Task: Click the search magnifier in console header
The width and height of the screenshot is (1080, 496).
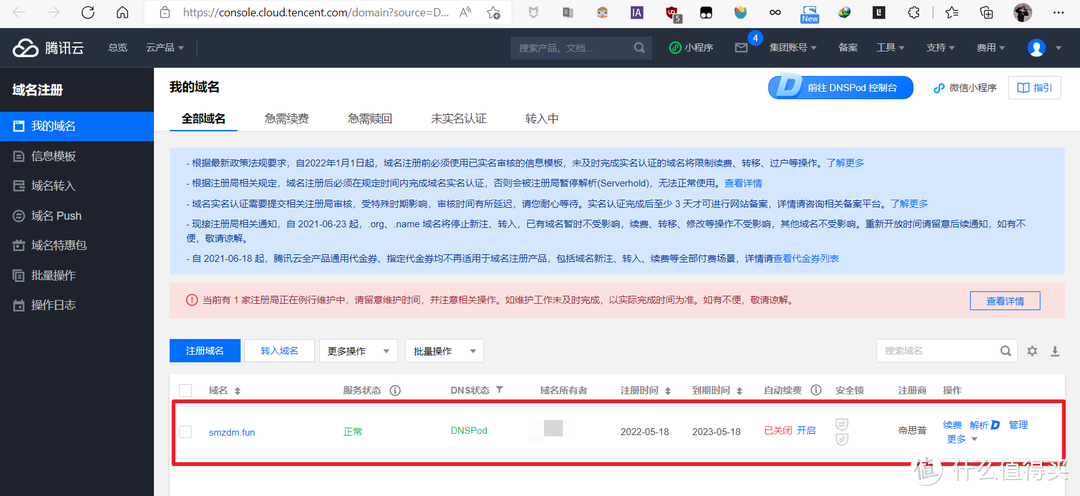Action: click(639, 48)
